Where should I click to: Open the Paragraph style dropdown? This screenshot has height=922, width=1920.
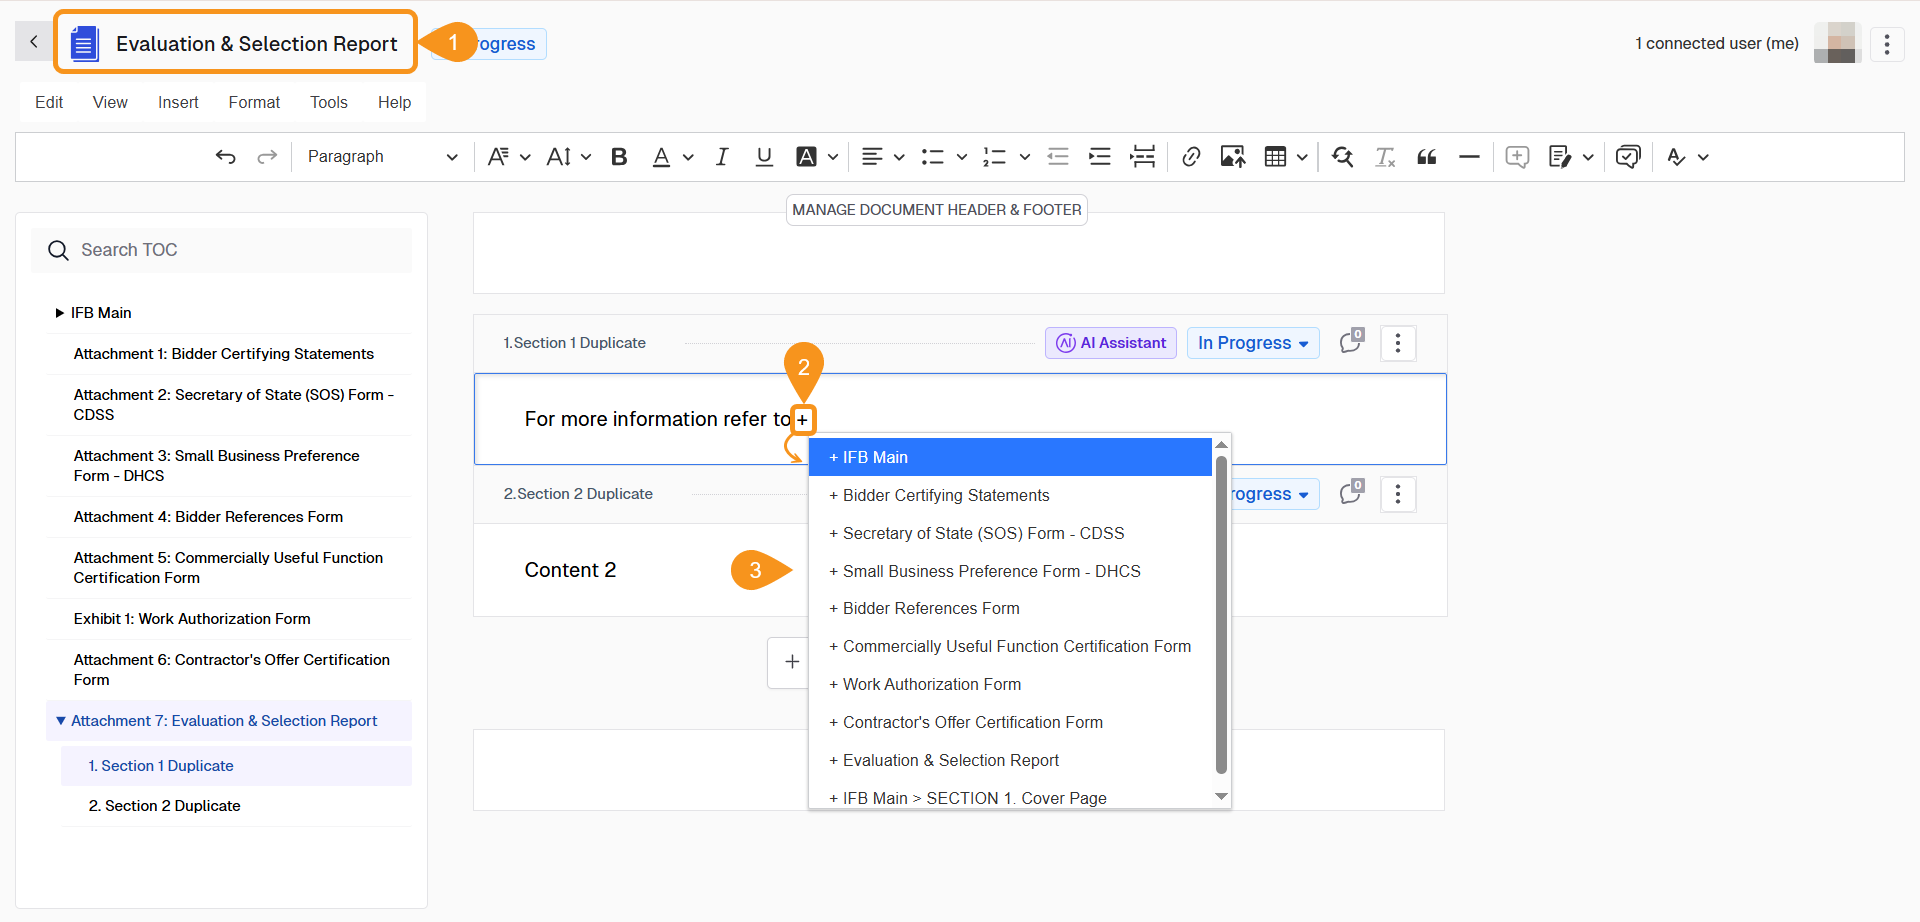click(383, 156)
